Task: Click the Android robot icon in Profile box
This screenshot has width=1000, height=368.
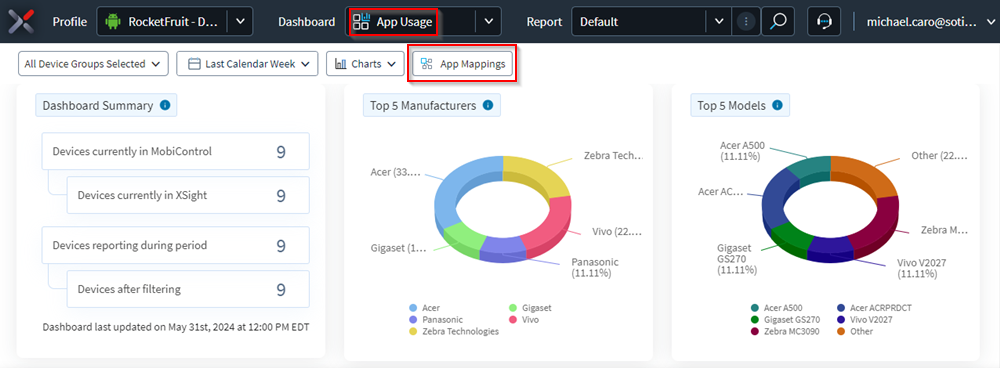Action: 114,22
